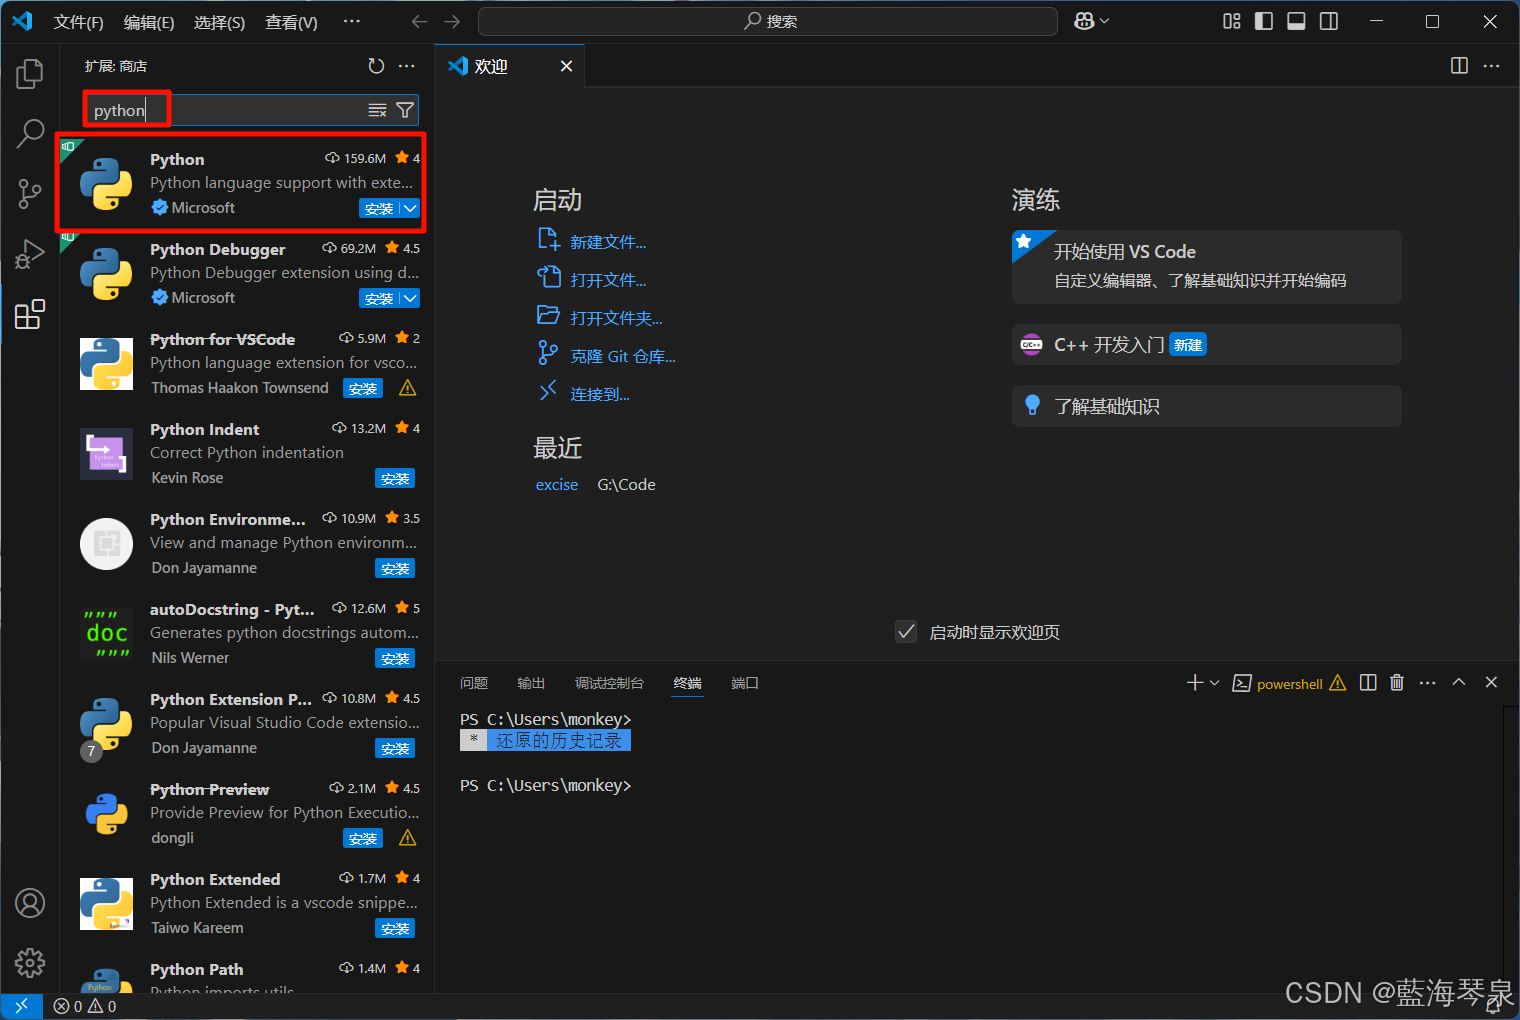The height and width of the screenshot is (1020, 1520).
Task: Switch to the 输出 panel tab
Action: tap(531, 683)
